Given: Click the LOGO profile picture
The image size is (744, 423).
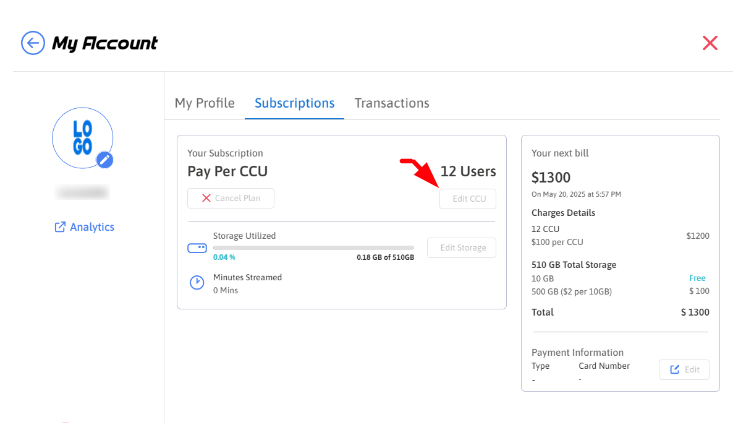Looking at the screenshot, I should [81, 137].
